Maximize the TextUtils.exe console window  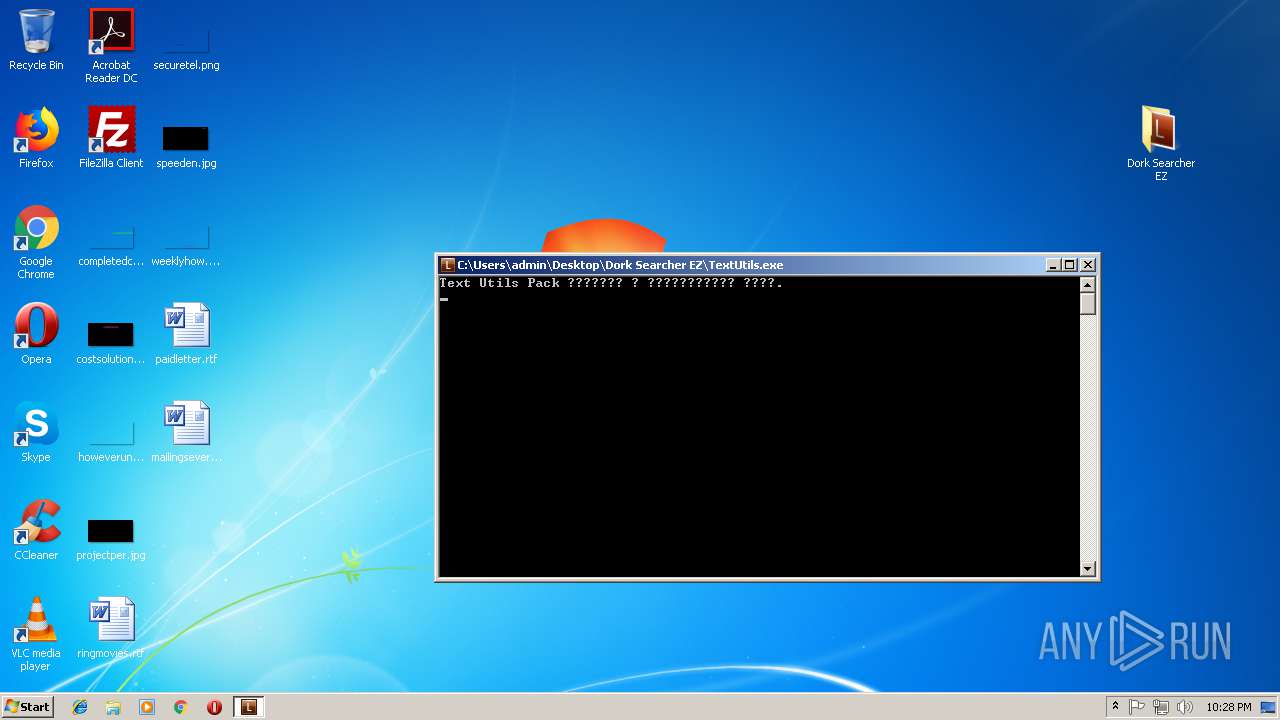pyautogui.click(x=1070, y=265)
